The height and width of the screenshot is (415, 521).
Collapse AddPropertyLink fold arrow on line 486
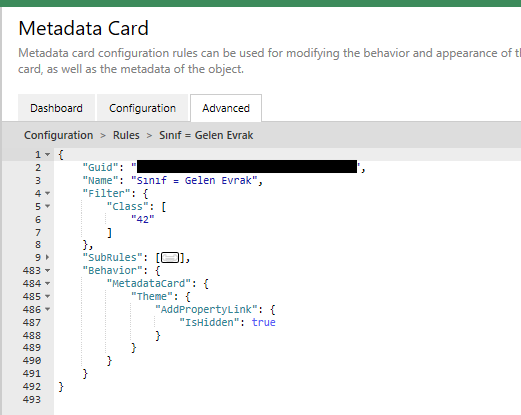(x=48, y=309)
